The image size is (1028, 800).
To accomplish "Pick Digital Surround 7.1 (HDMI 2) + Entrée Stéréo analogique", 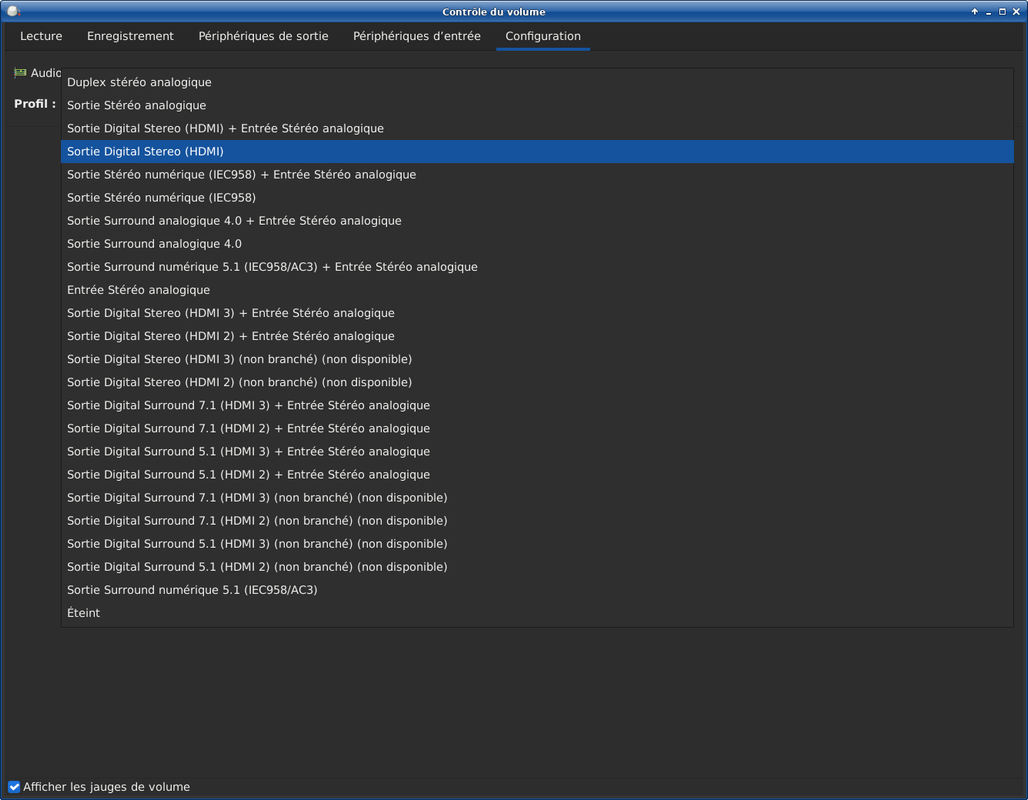I will (537, 428).
